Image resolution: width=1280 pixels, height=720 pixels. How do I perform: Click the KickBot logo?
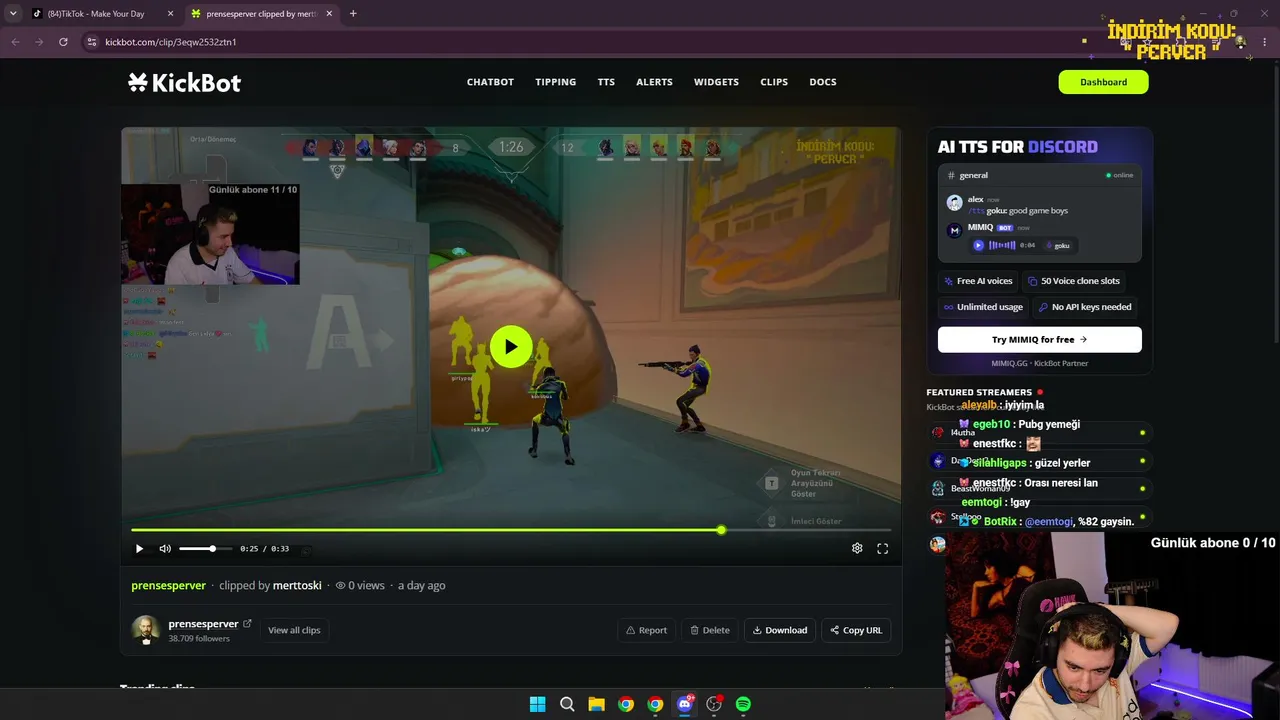(x=184, y=82)
